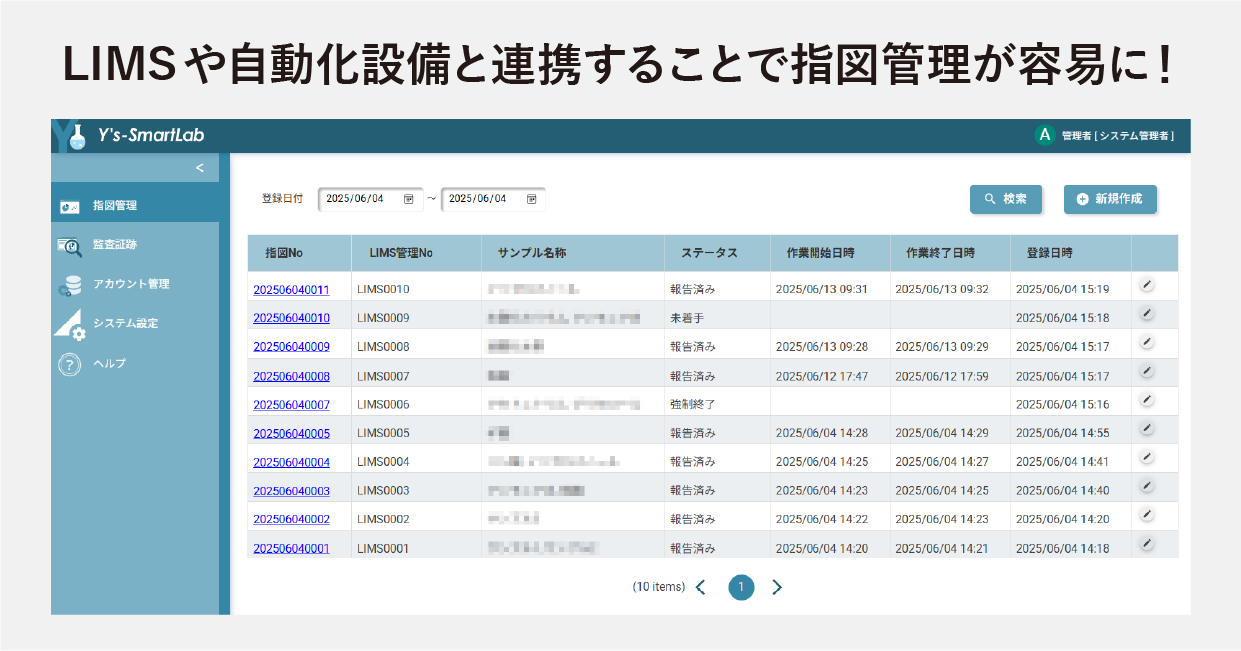Image resolution: width=1241 pixels, height=651 pixels.
Task: Click edit pencil icon for row LIMS0010
Action: 1147,284
